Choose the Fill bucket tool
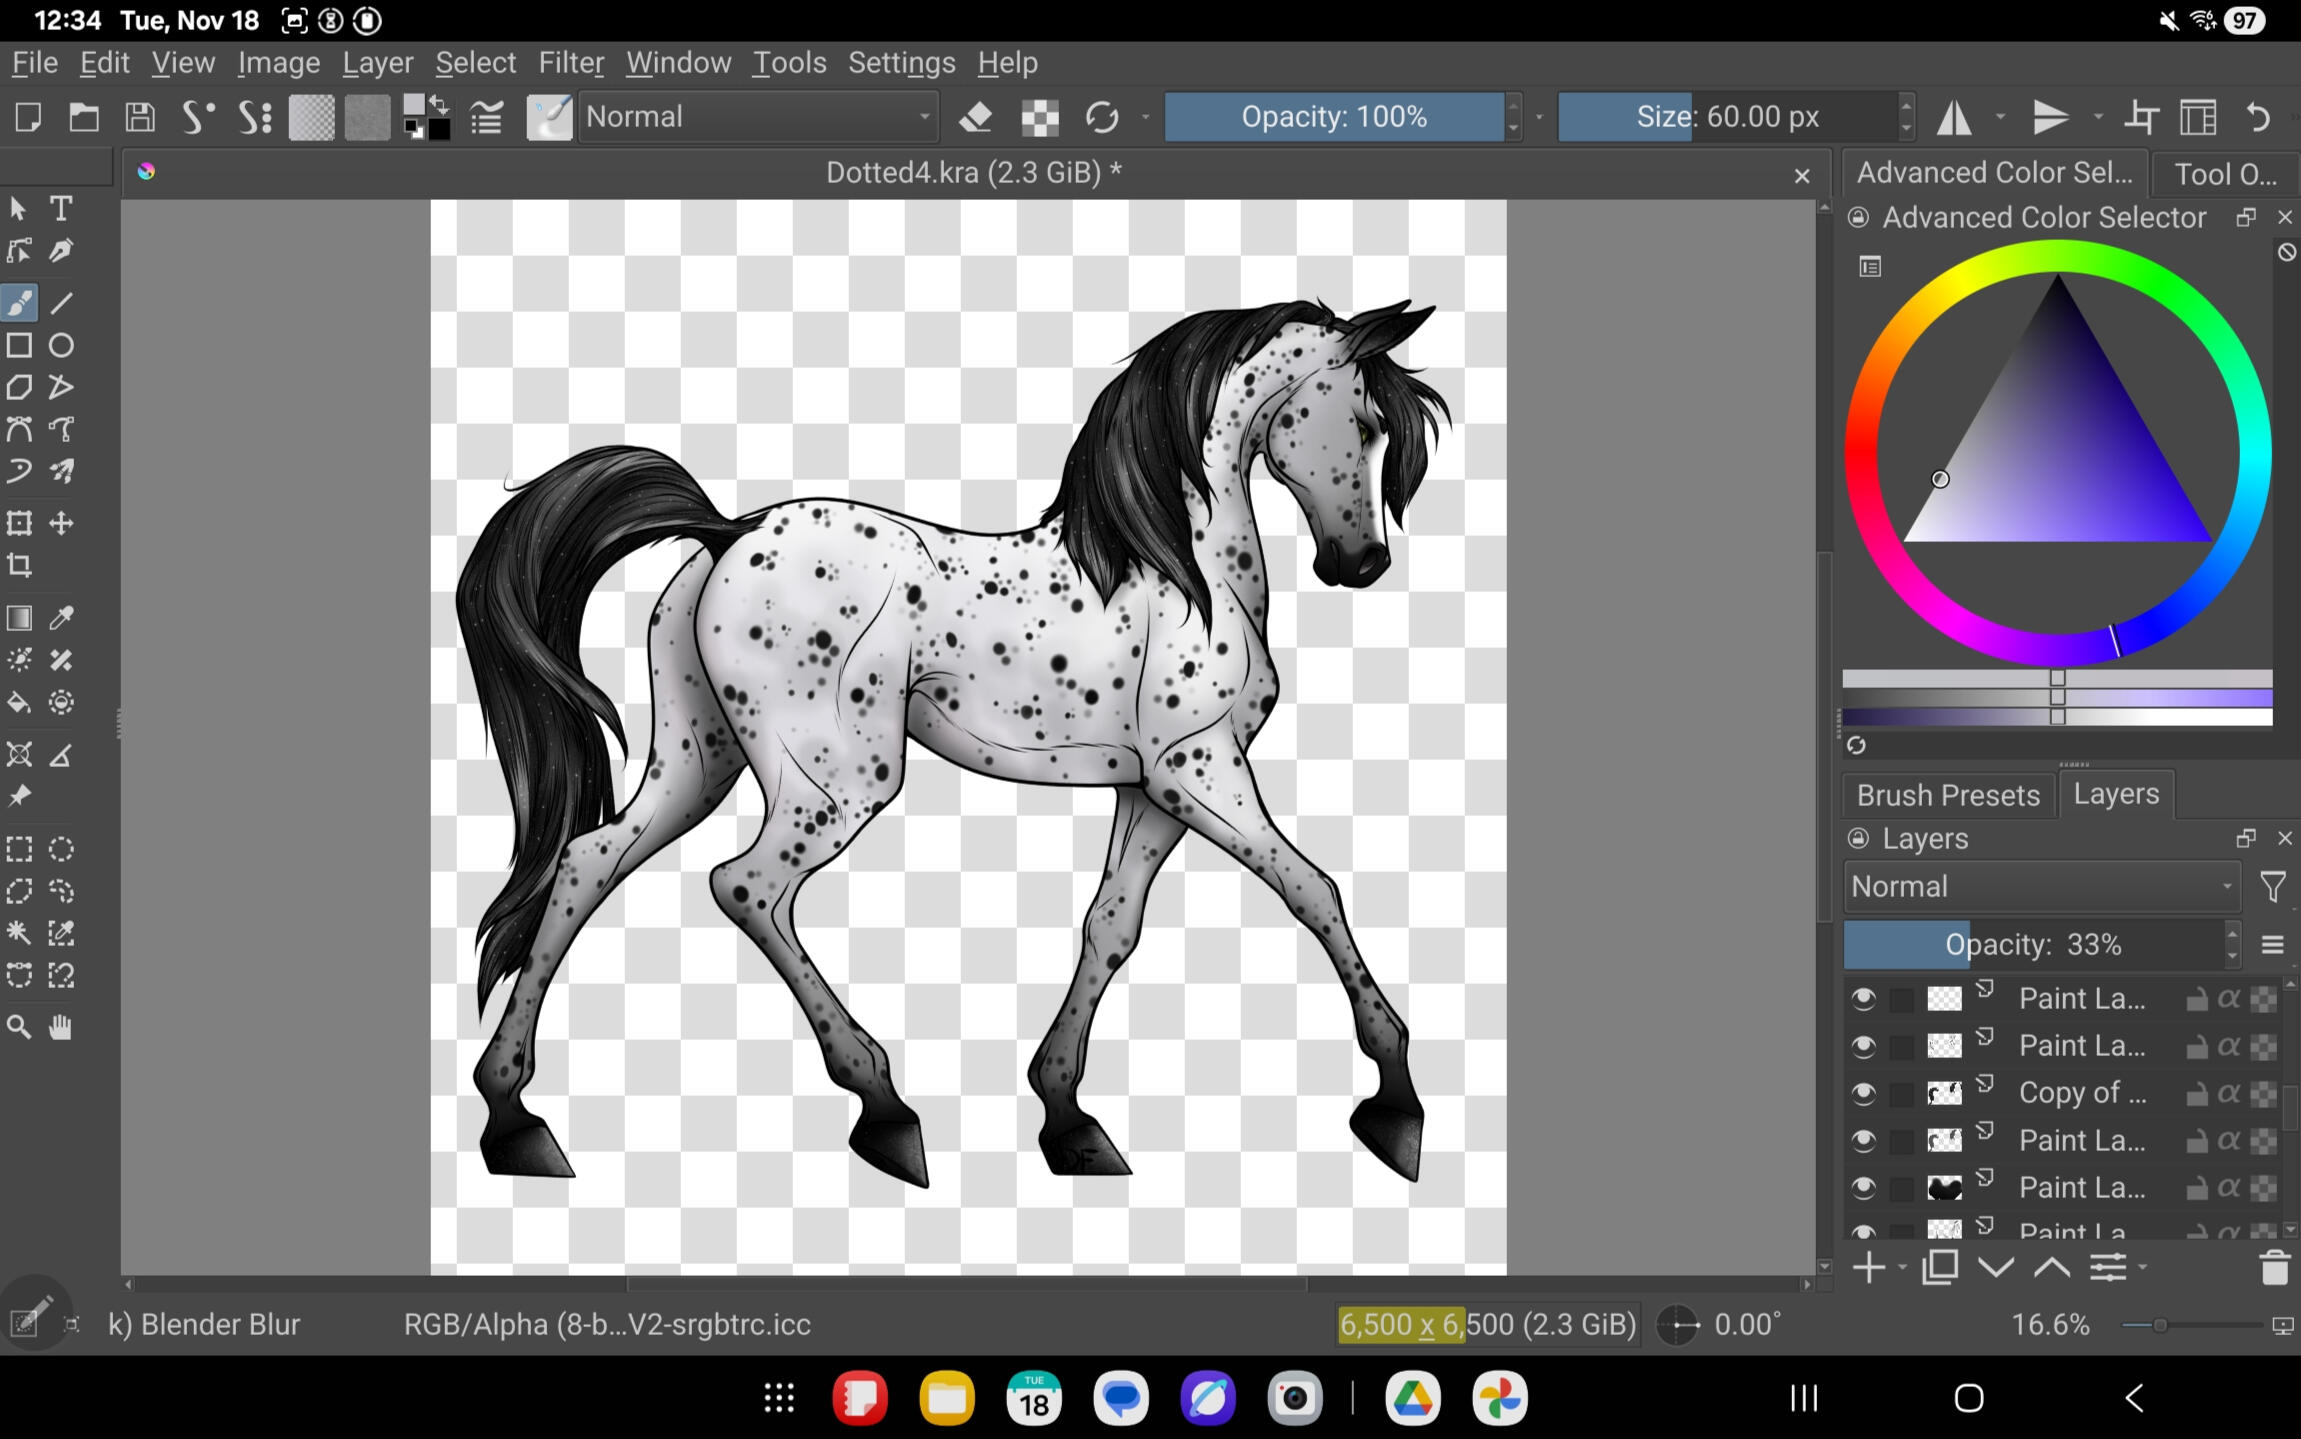The image size is (2301, 1439). (x=19, y=703)
